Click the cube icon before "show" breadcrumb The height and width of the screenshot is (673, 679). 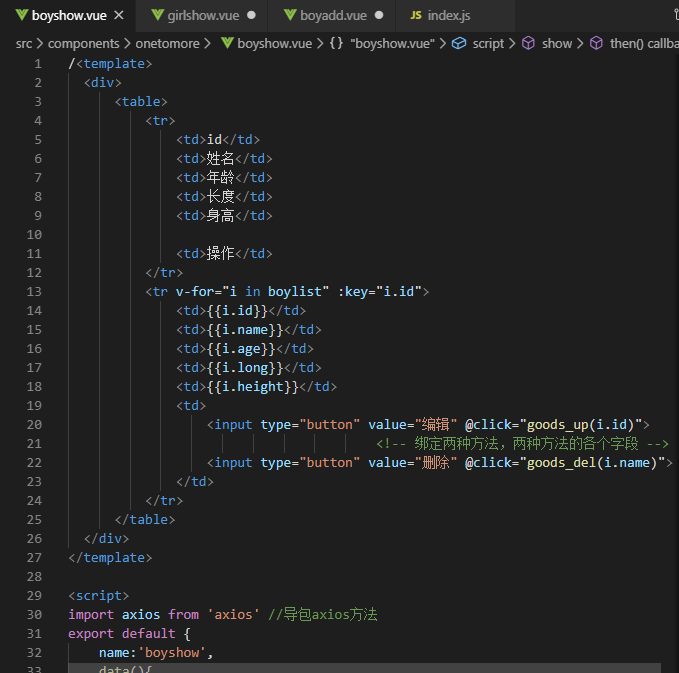point(529,43)
